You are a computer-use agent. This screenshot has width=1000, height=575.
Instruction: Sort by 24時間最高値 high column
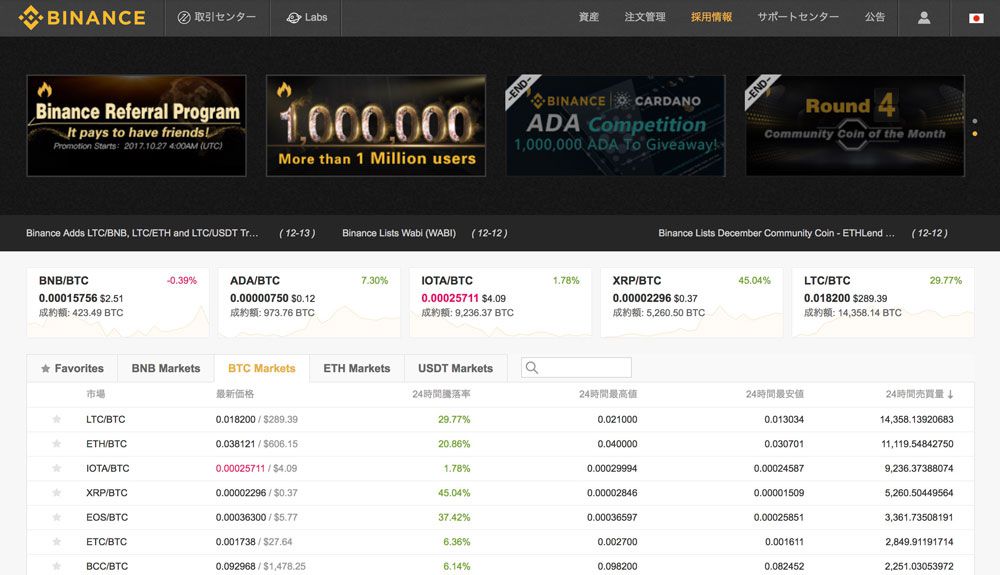(608, 394)
